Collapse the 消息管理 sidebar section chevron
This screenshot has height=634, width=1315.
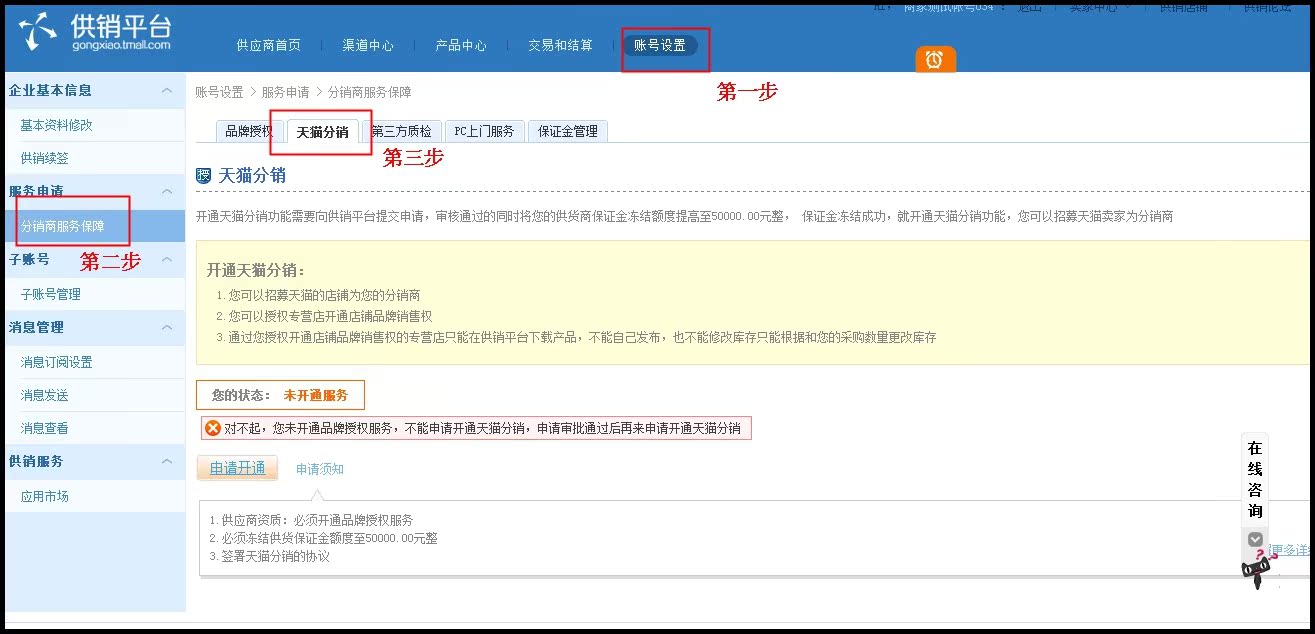(x=167, y=327)
